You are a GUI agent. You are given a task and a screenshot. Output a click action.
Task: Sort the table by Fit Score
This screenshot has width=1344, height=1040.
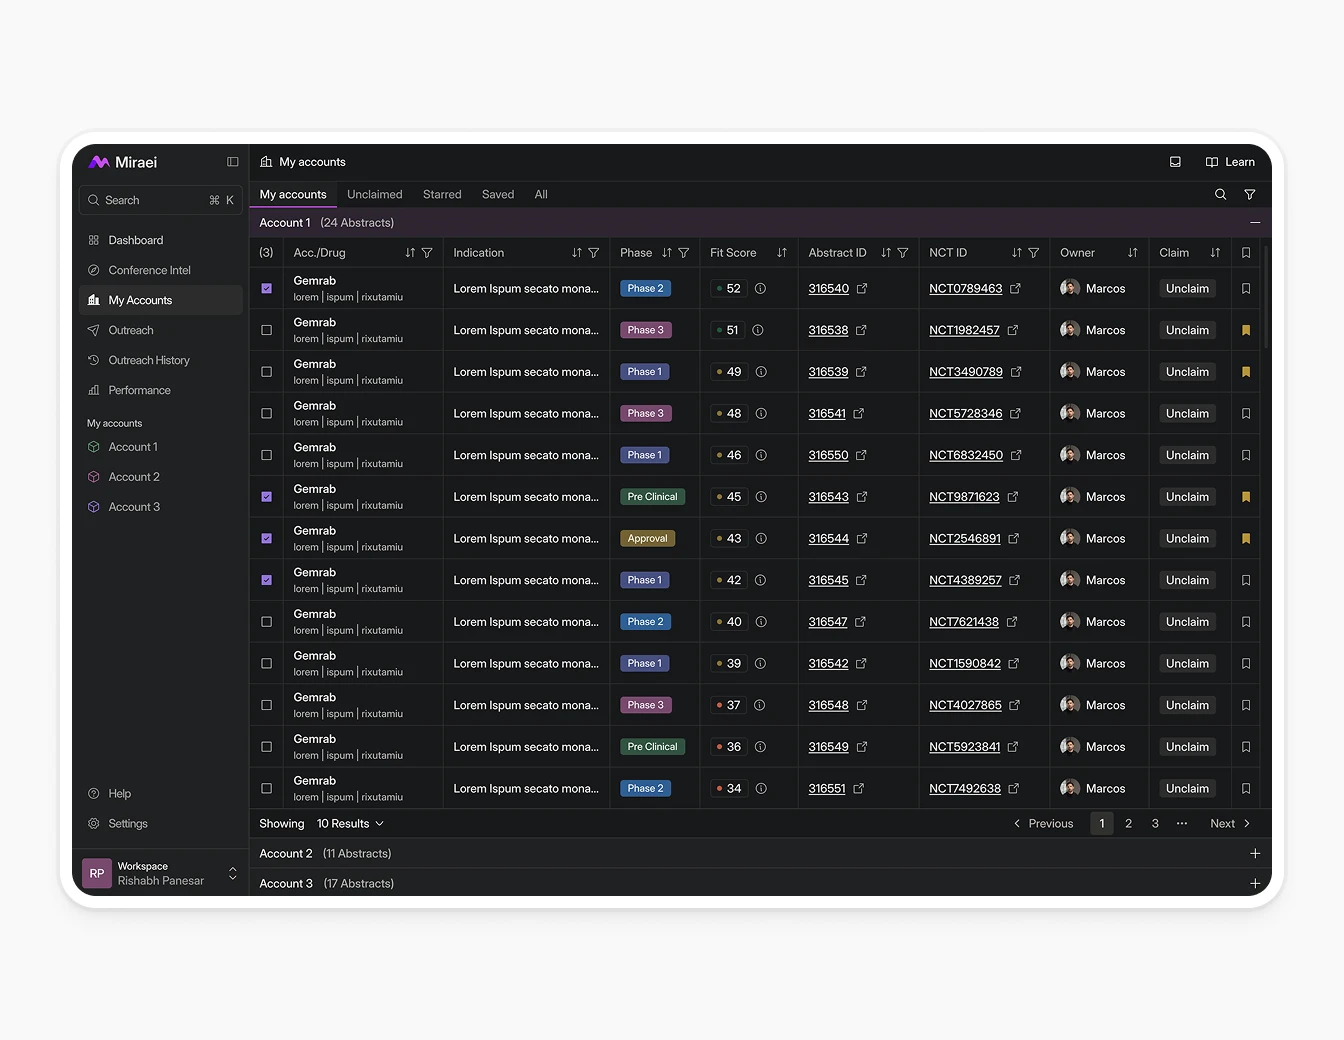(x=781, y=253)
